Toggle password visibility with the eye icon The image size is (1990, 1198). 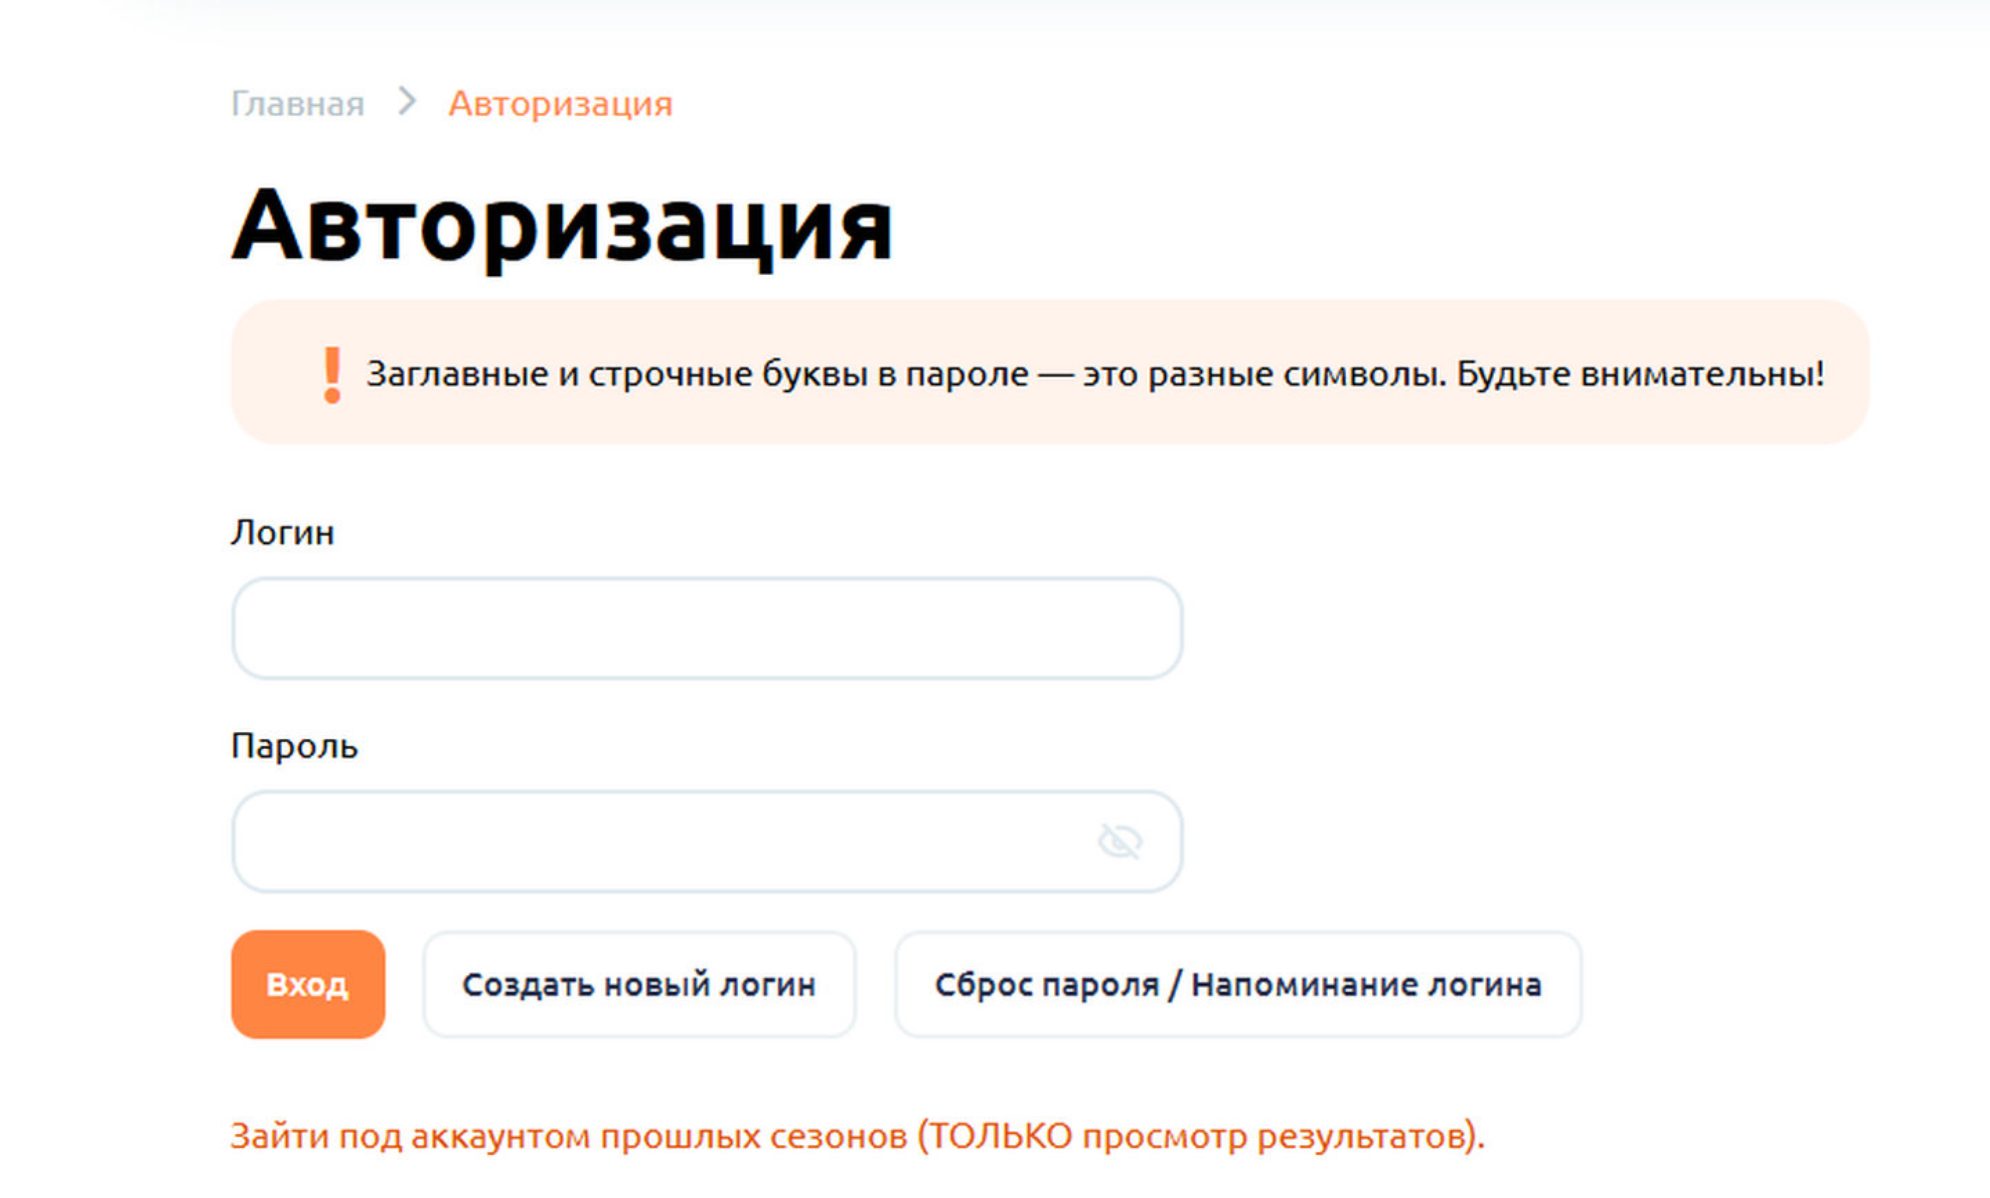(x=1119, y=841)
